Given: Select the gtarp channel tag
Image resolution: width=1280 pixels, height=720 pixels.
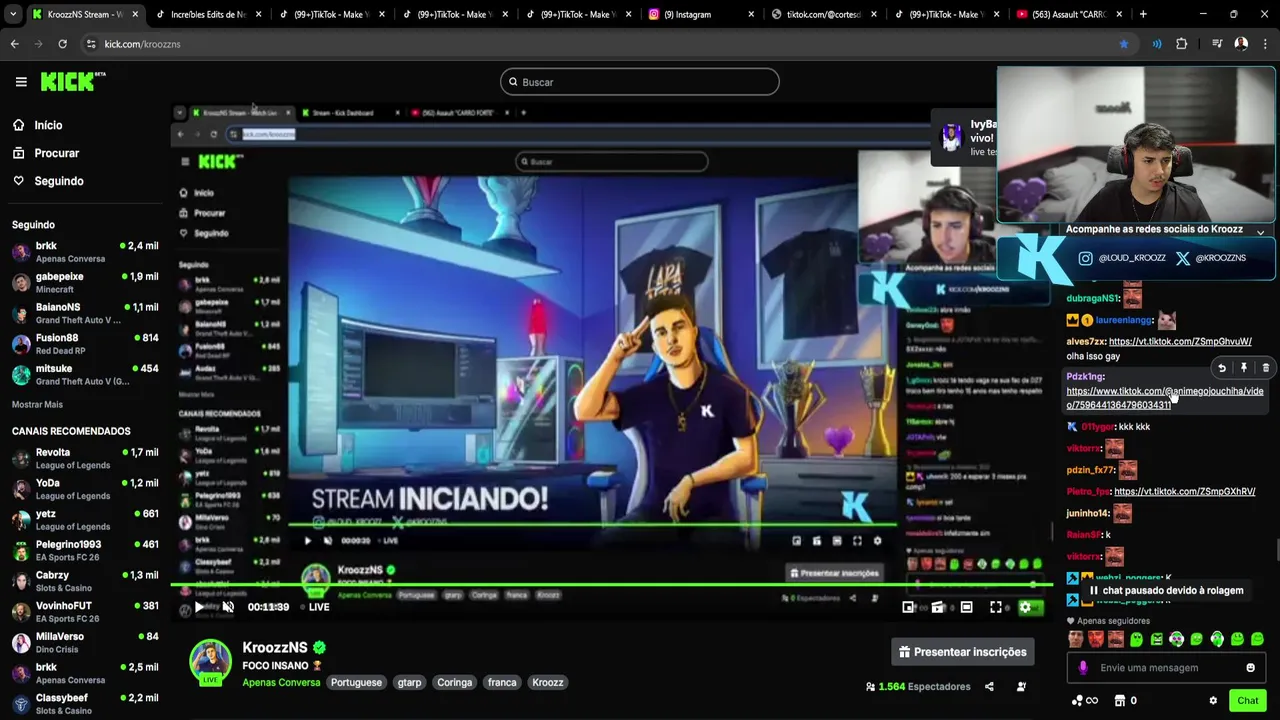Looking at the screenshot, I should (x=409, y=683).
